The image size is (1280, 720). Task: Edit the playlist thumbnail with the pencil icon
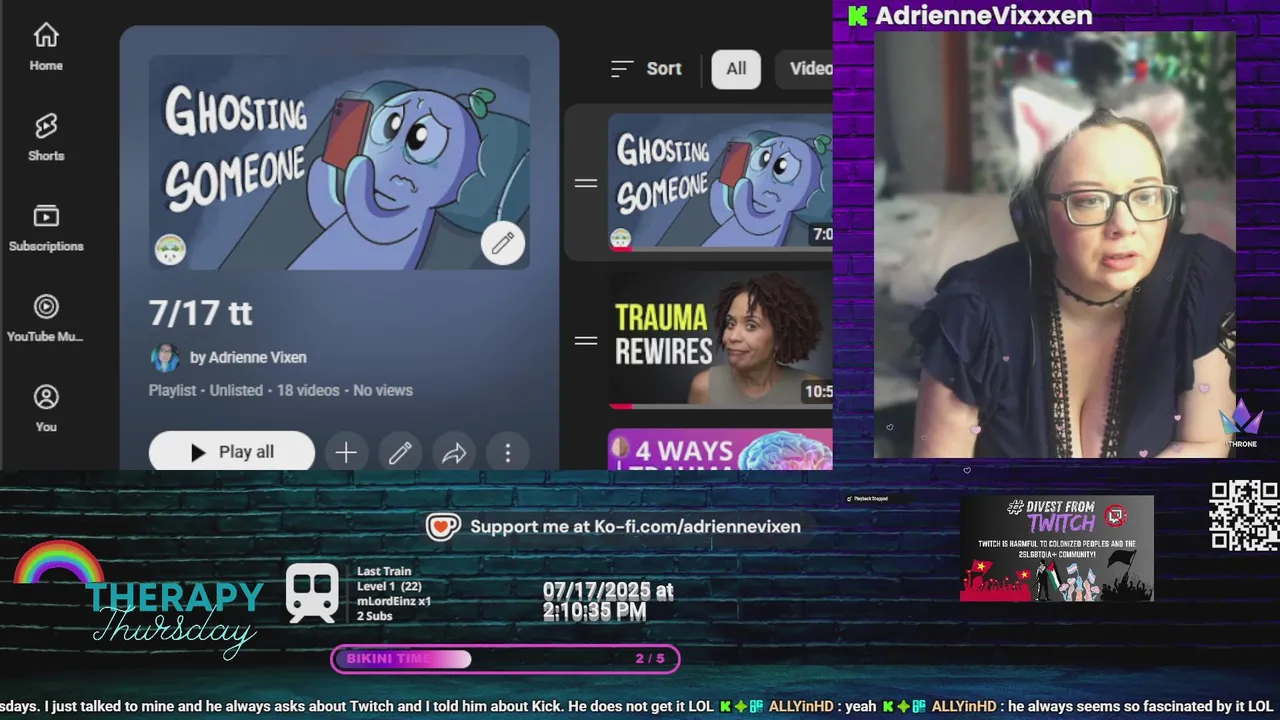coord(503,242)
